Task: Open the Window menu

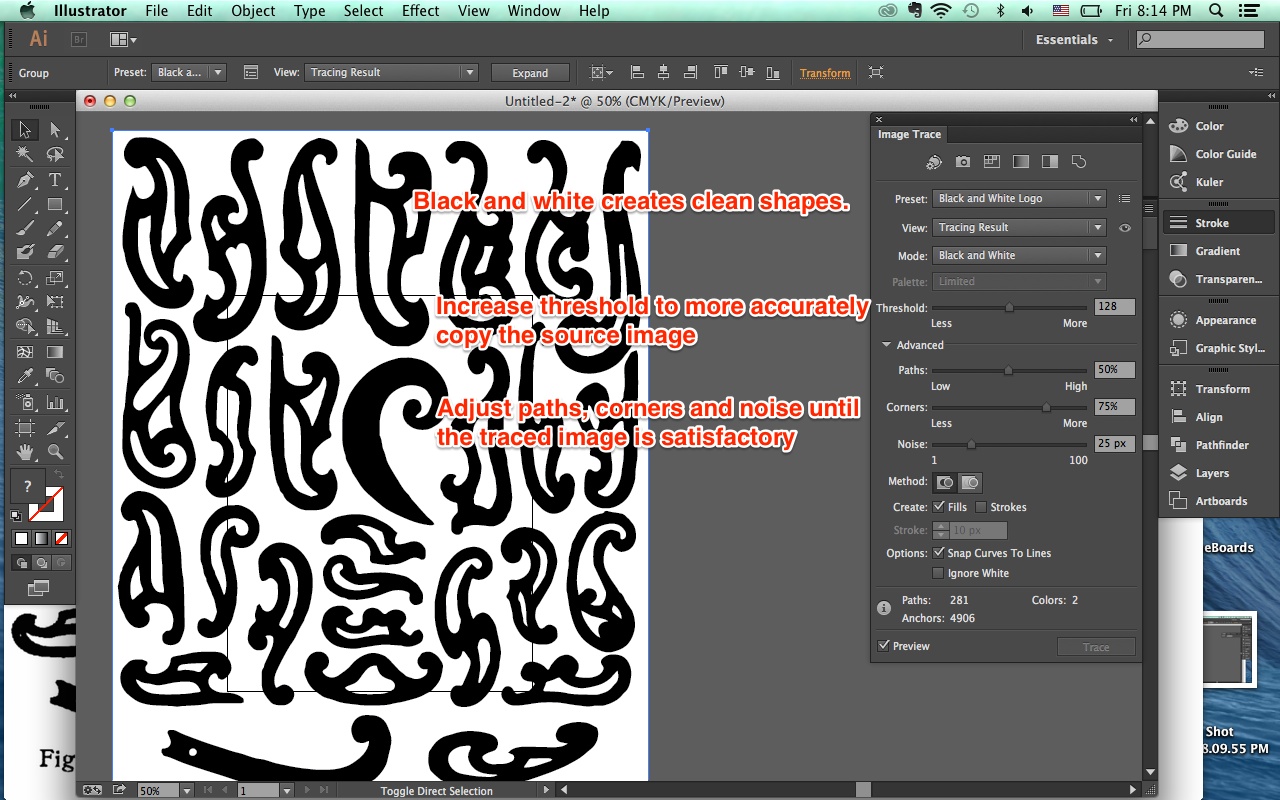Action: pos(534,11)
